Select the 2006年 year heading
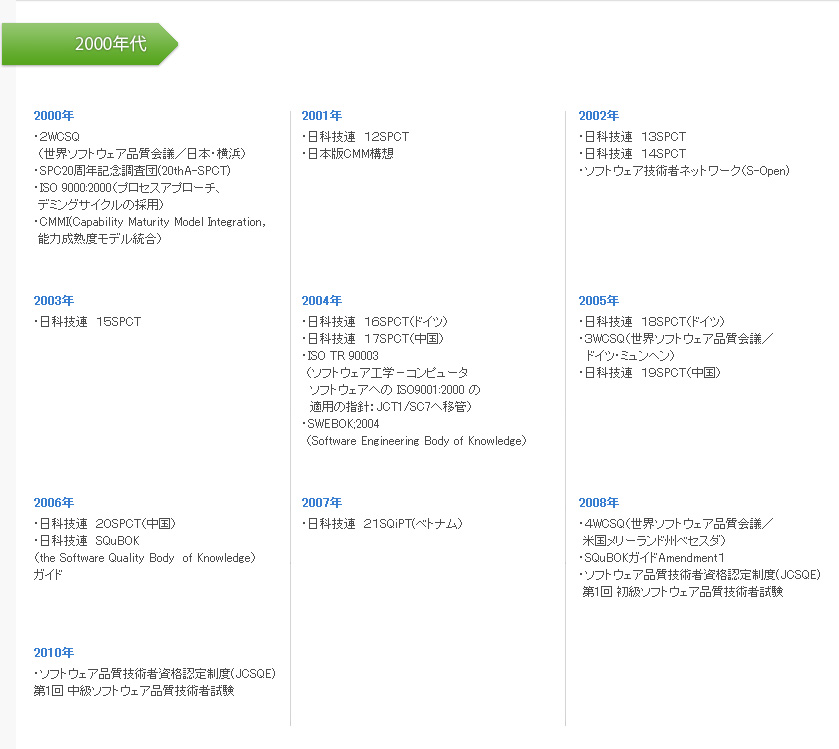 pos(54,503)
